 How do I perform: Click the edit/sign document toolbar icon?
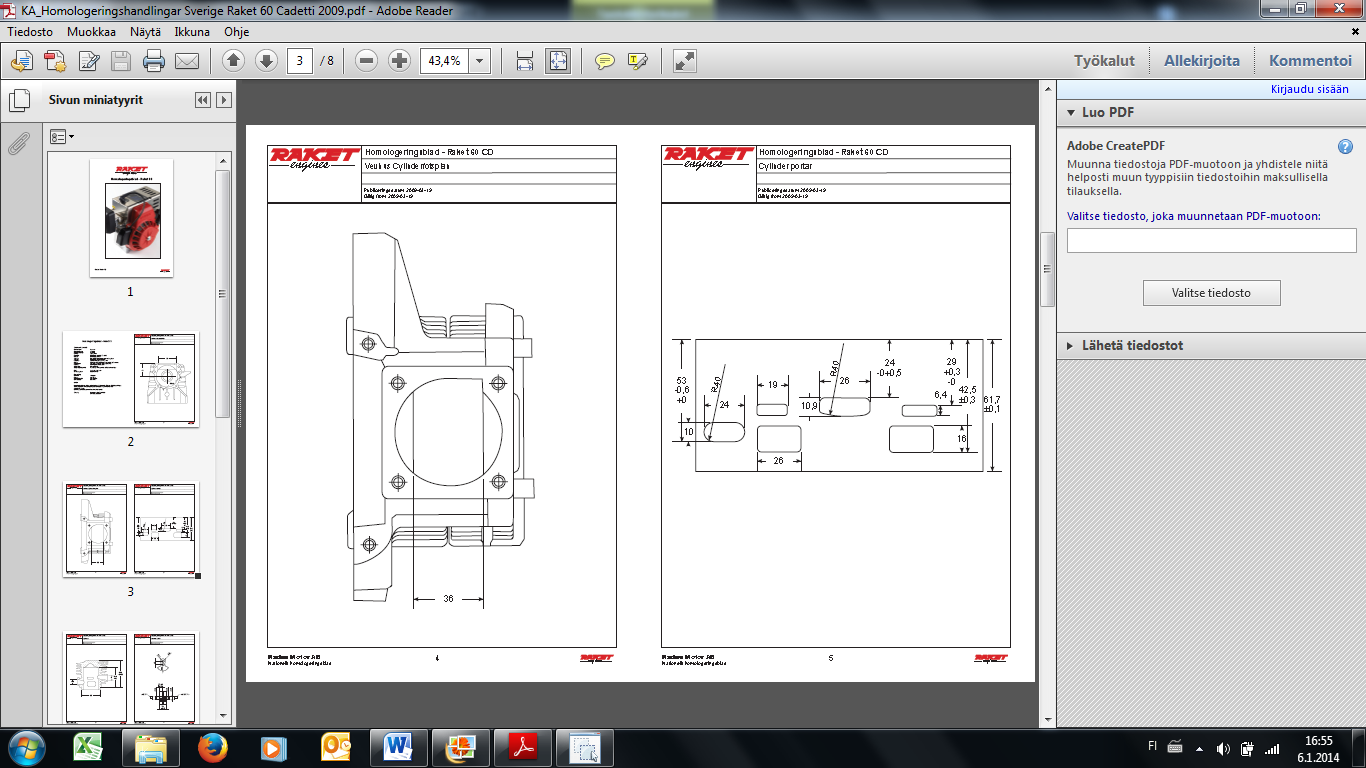coord(89,61)
